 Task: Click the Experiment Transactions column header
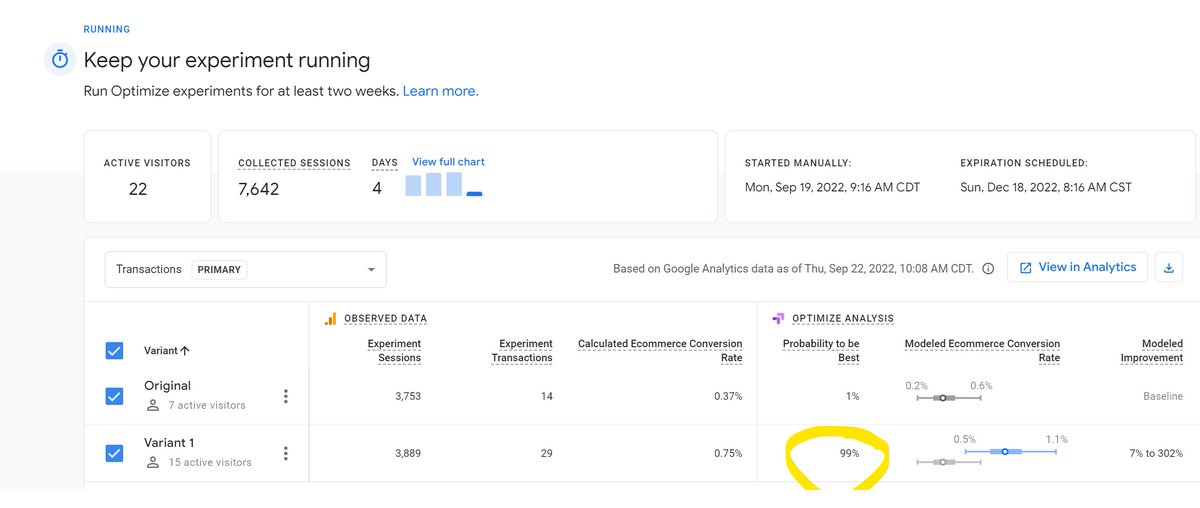click(x=522, y=350)
